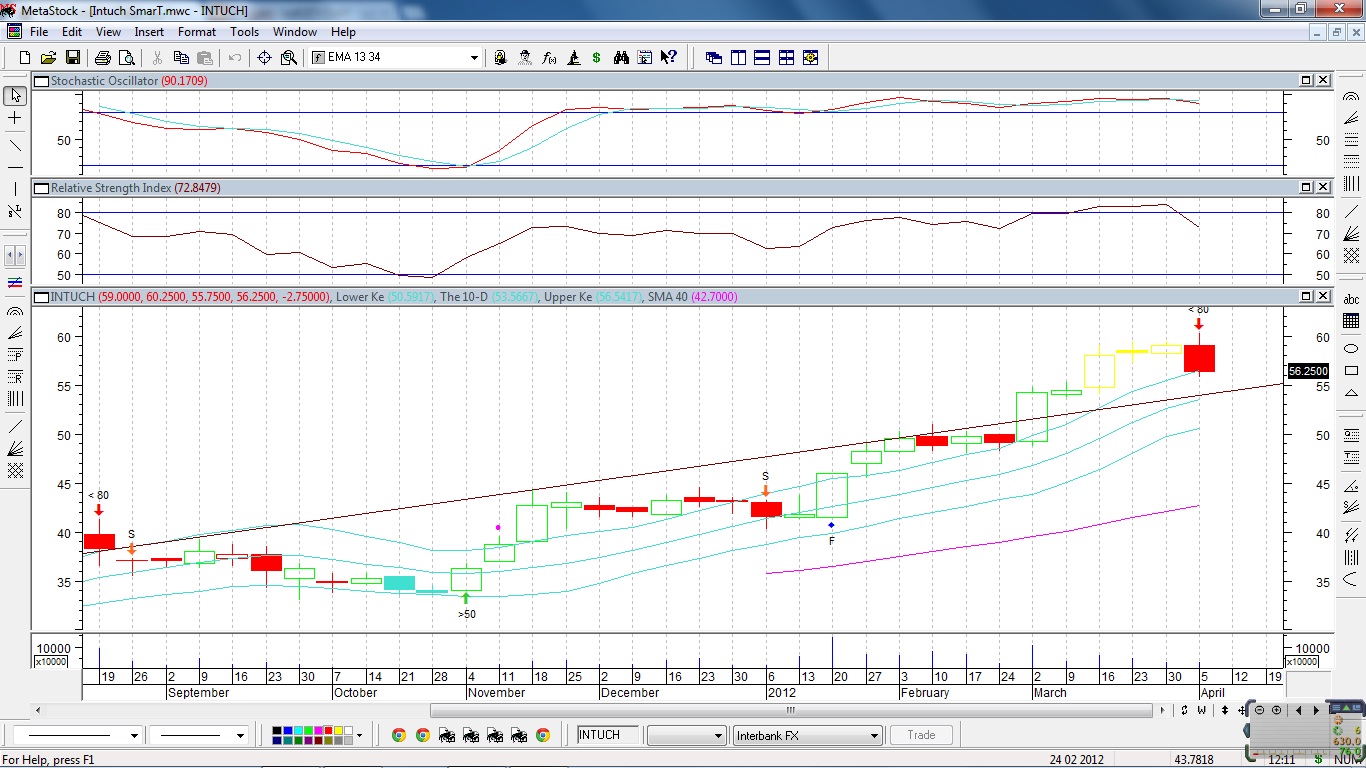Click the crosshair Choose Security icon
Screen dimensions: 1366x768
click(x=265, y=58)
